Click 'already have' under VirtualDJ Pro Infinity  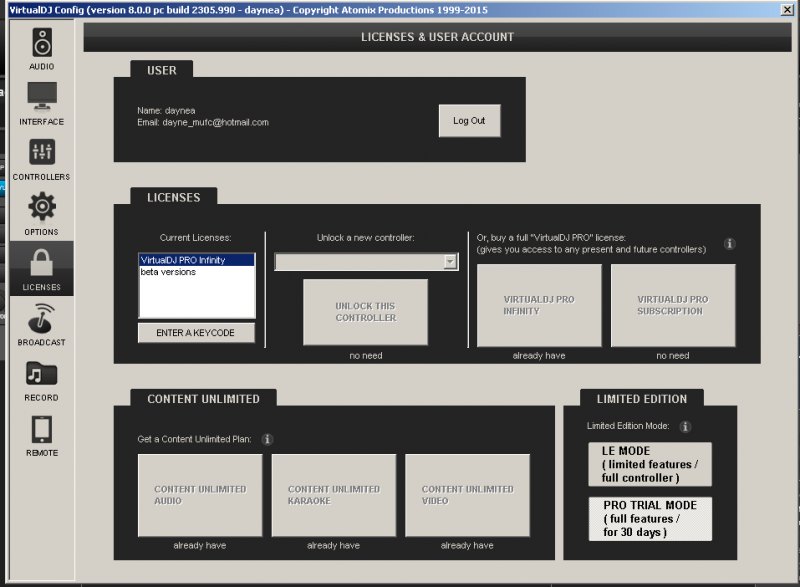[x=539, y=355]
